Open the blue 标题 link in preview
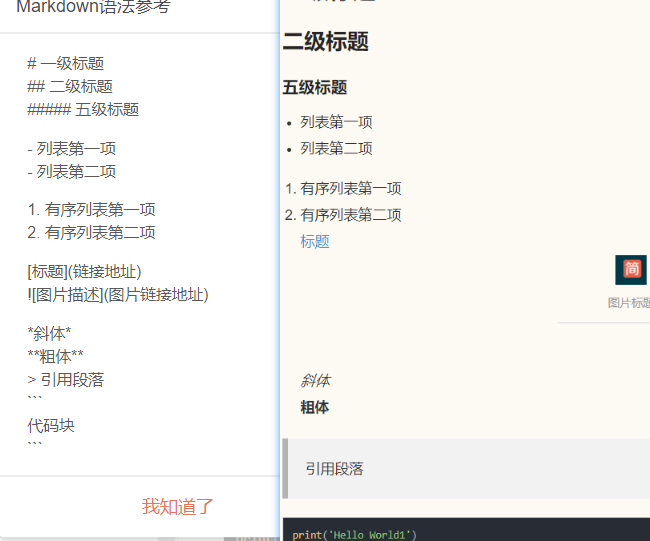 point(315,241)
